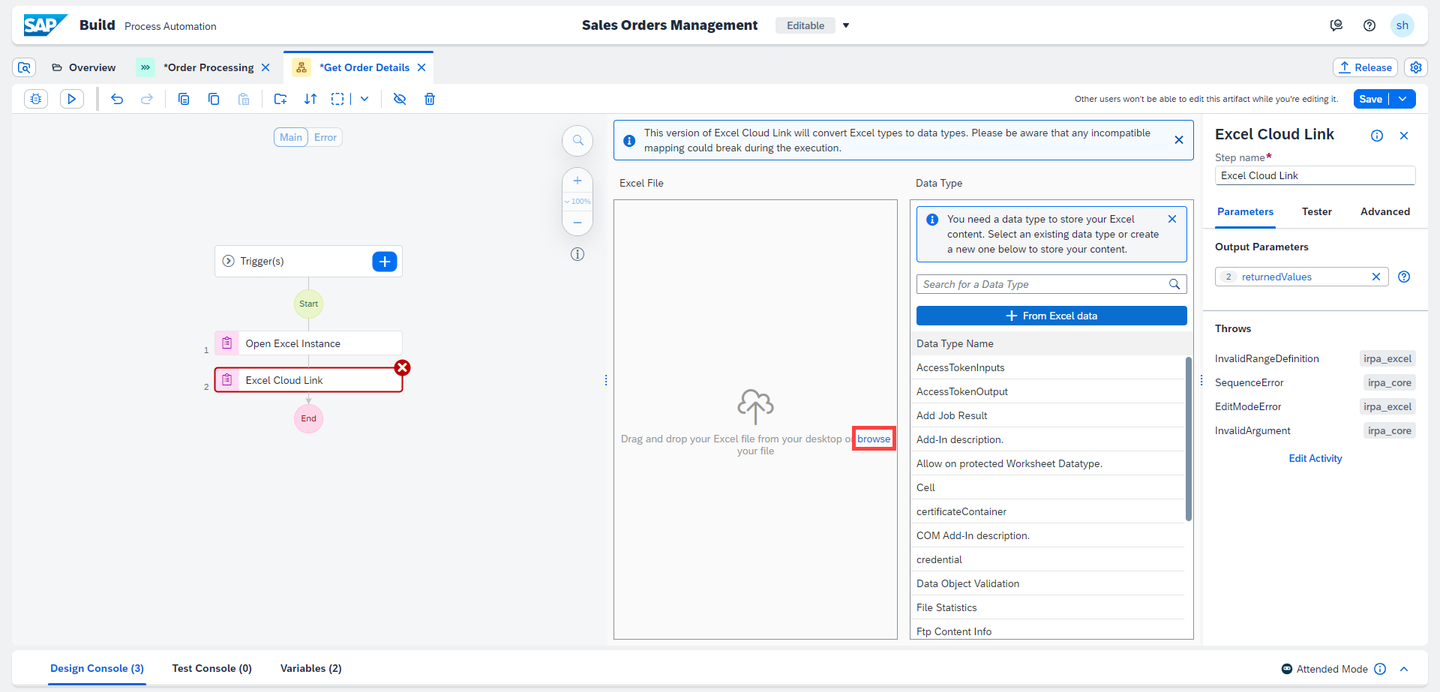Expand the Trigger(s) chevron
Image resolution: width=1440 pixels, height=692 pixels.
pos(228,261)
